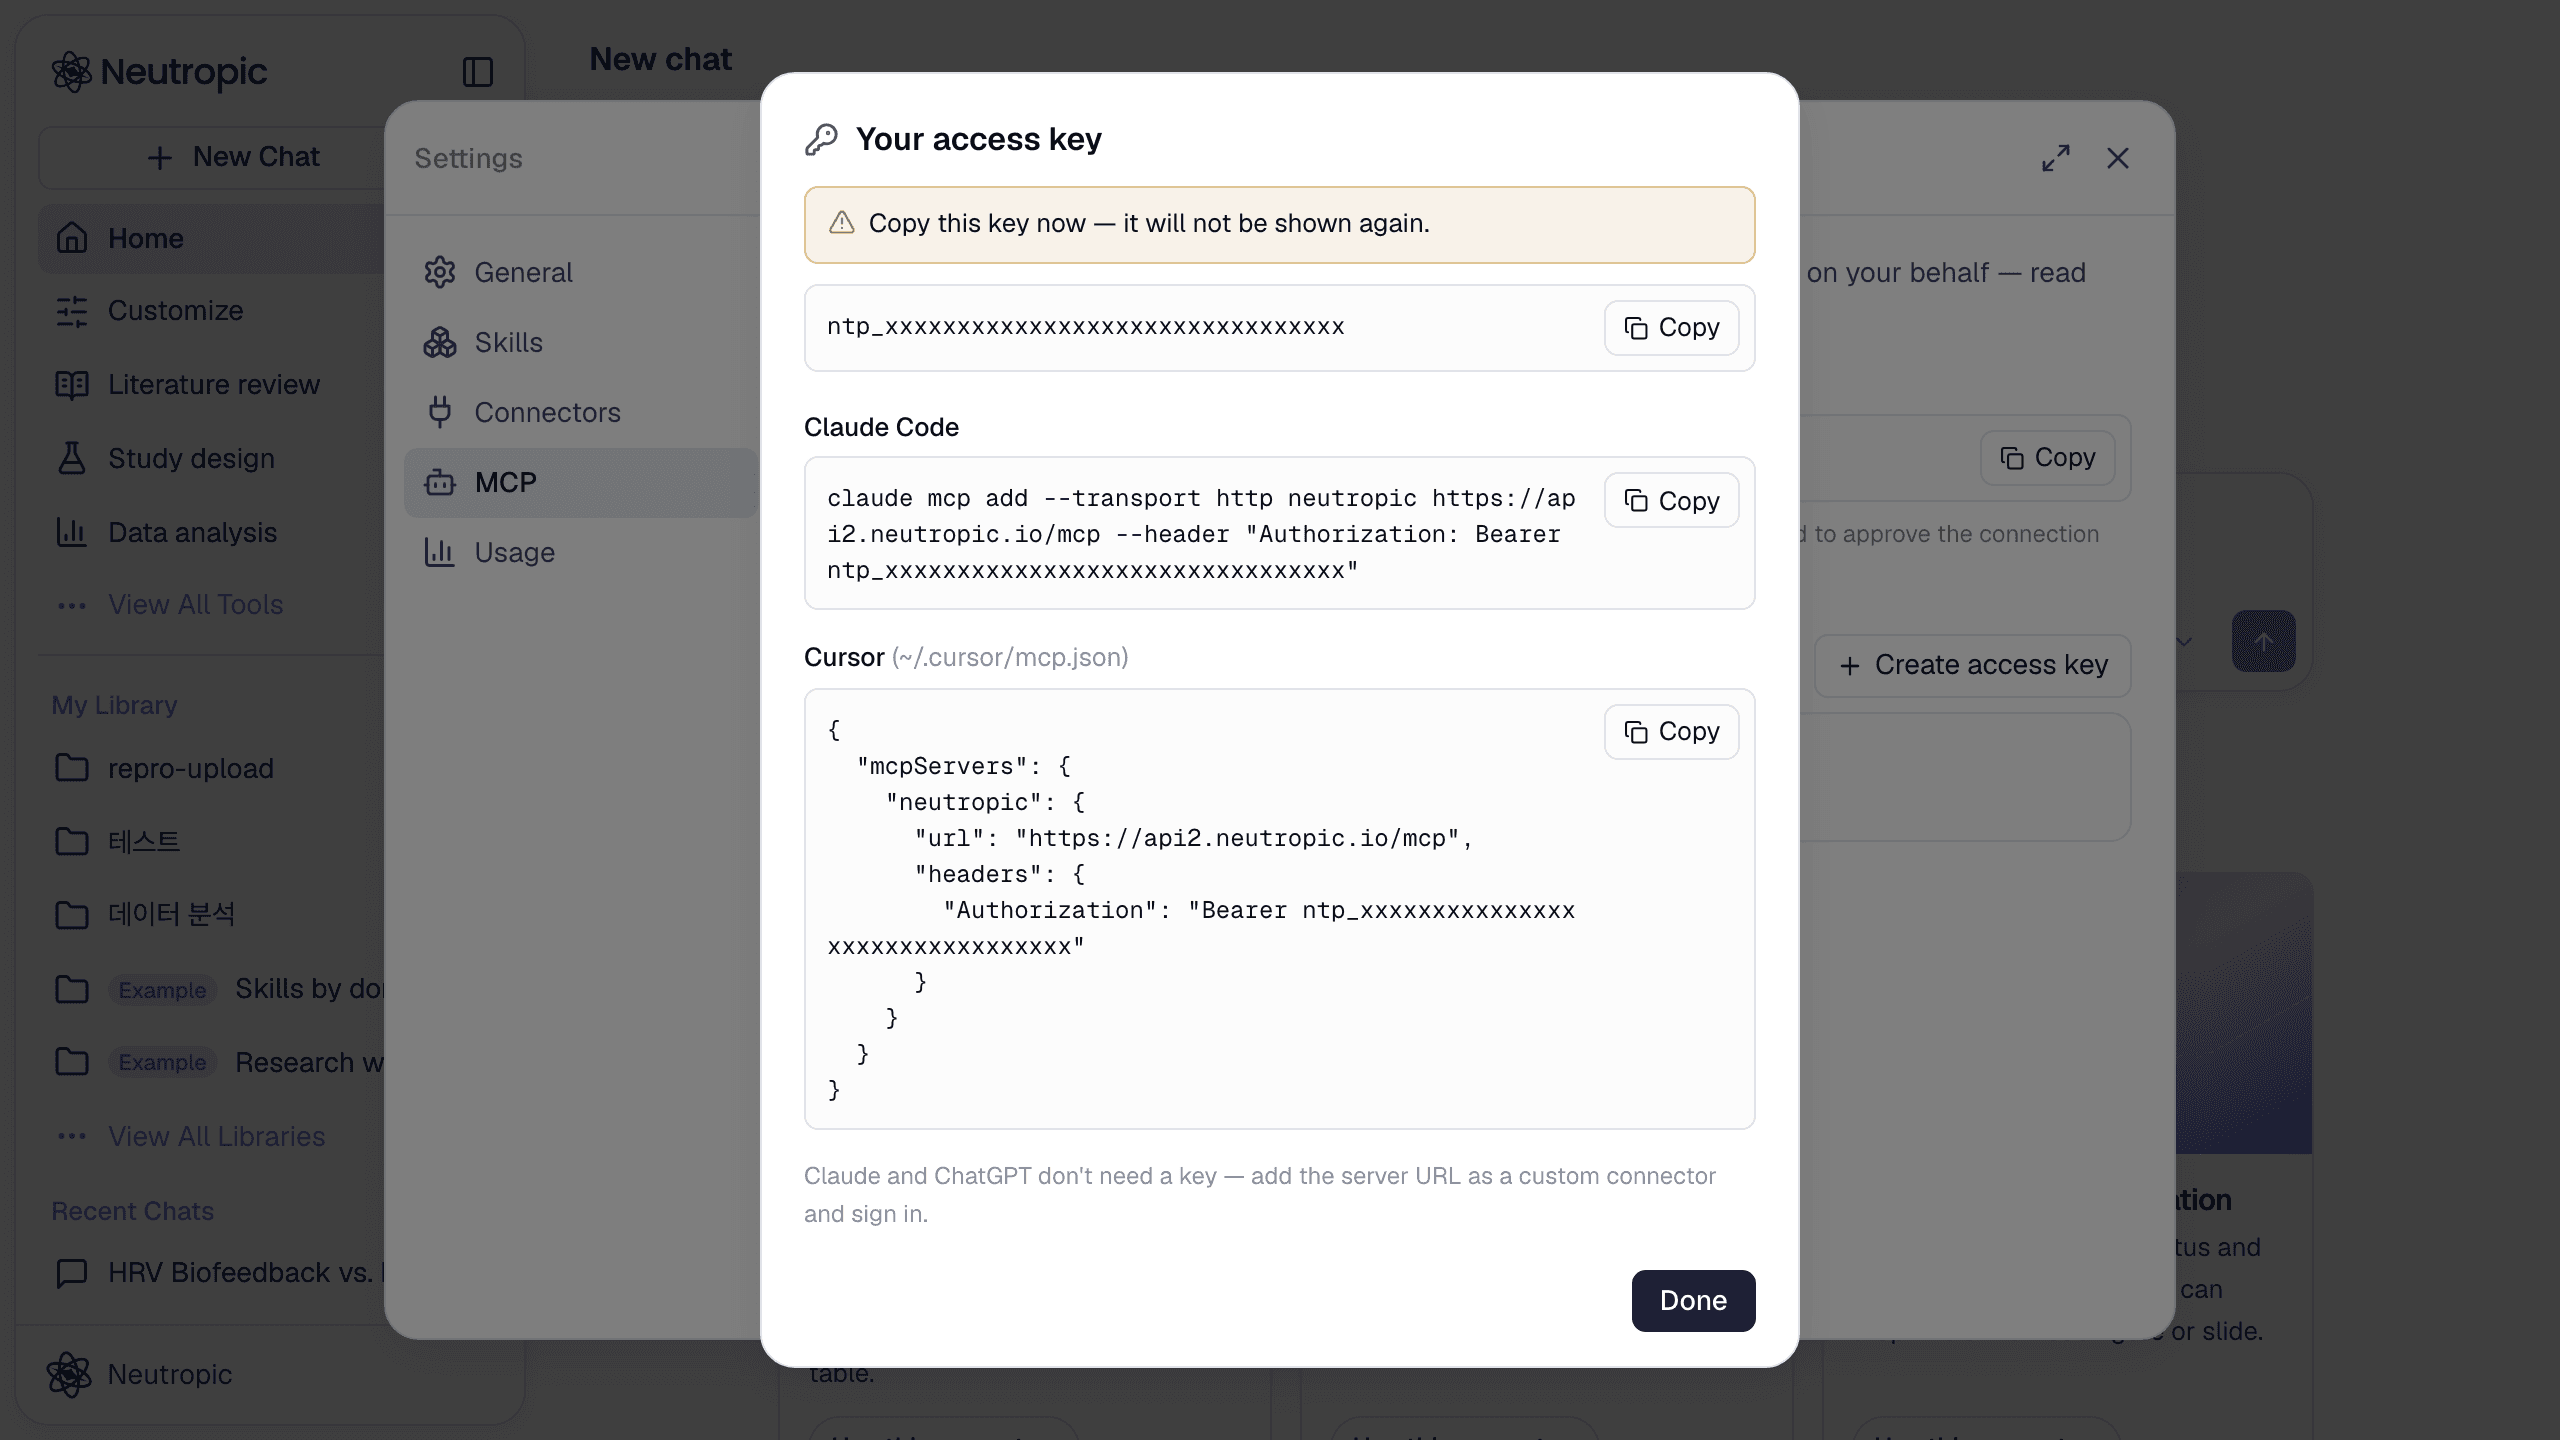Select General in Settings navigation
The width and height of the screenshot is (2560, 1440).
pyautogui.click(x=580, y=273)
